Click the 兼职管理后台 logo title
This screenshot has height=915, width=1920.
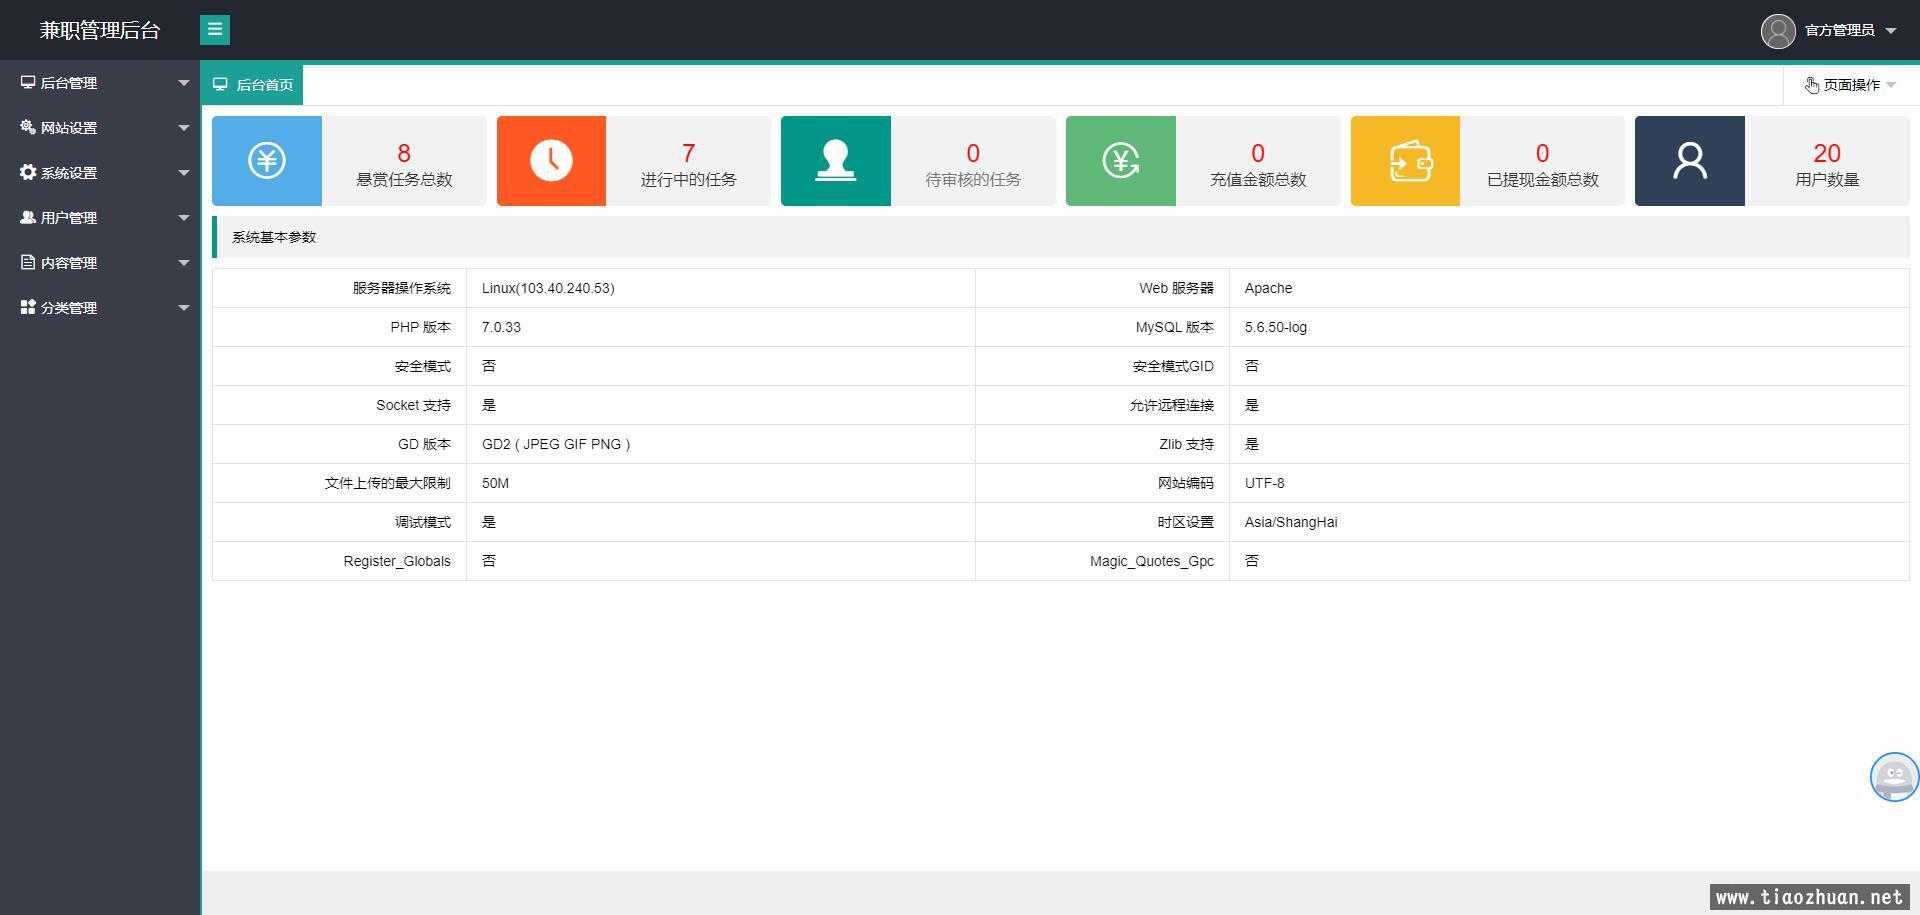(100, 31)
